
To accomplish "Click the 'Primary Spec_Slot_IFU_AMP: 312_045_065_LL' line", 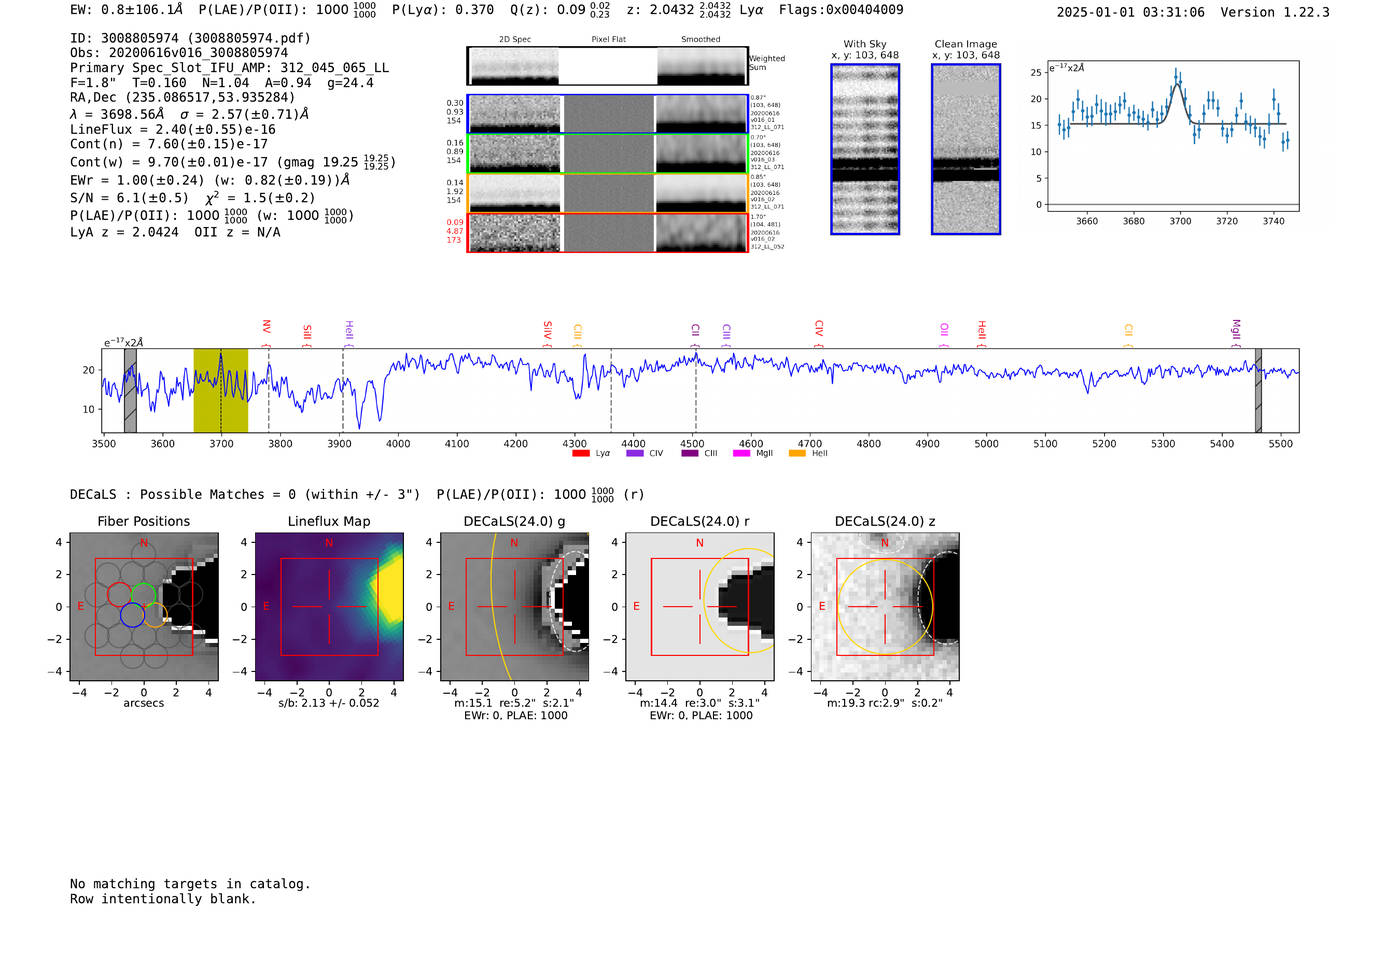I will 229,68.
